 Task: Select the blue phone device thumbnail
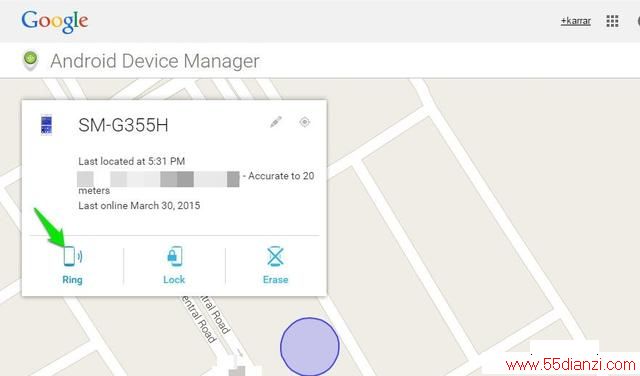point(46,125)
